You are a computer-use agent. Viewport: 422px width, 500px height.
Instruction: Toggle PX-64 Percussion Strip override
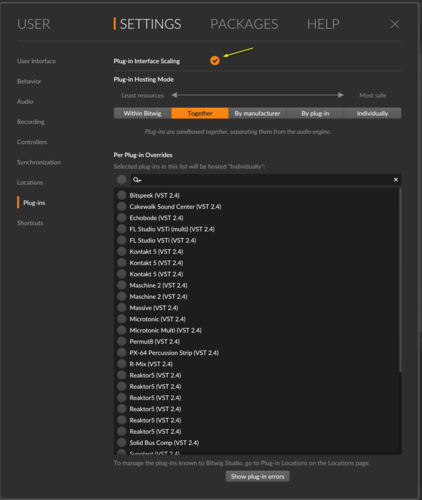click(x=122, y=353)
